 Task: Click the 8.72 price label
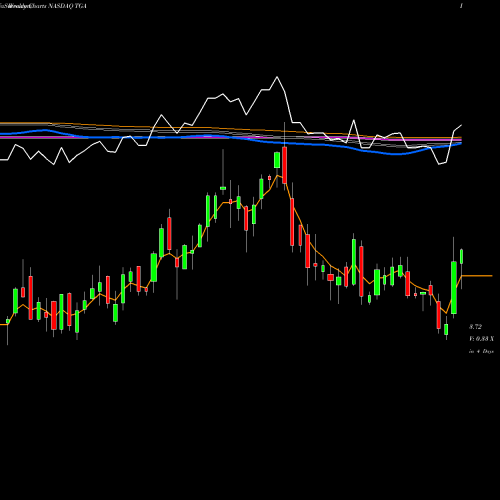pos(475,327)
